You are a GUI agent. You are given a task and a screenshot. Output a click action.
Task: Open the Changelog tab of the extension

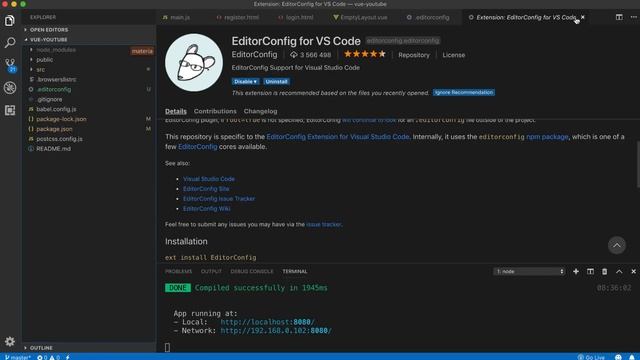[260, 111]
